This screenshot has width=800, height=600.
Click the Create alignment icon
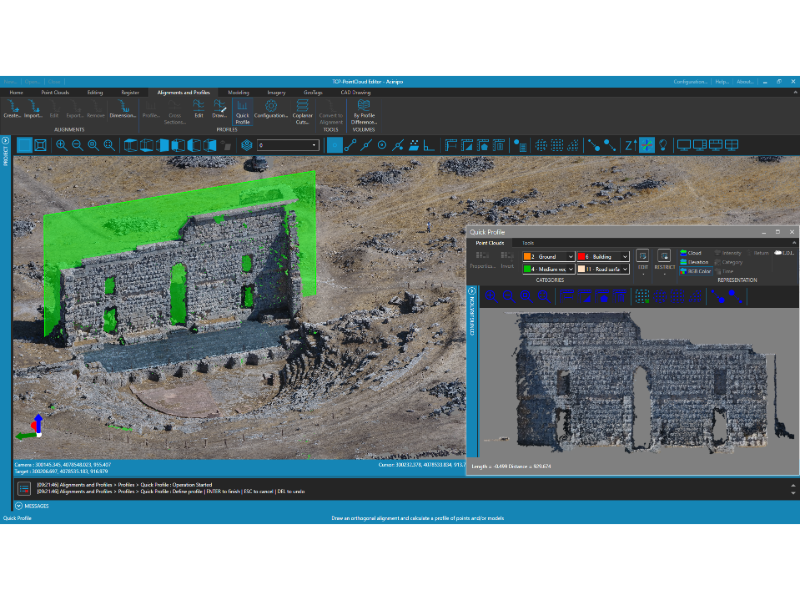[x=12, y=109]
